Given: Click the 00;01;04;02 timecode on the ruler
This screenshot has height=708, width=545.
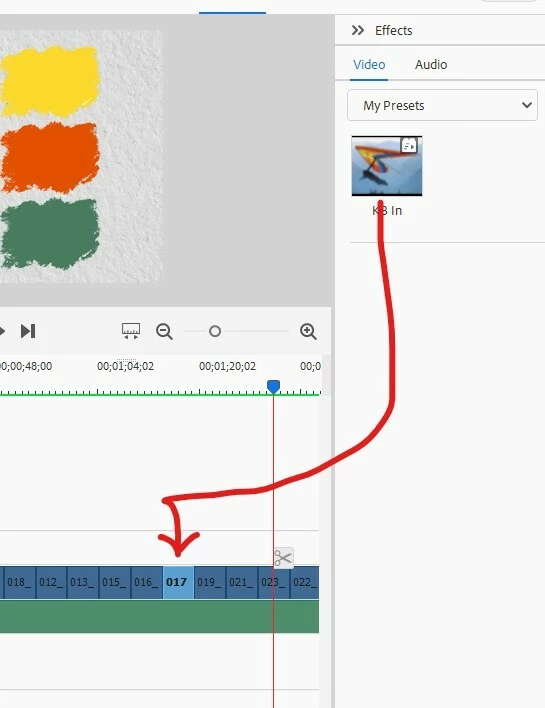Looking at the screenshot, I should (126, 366).
